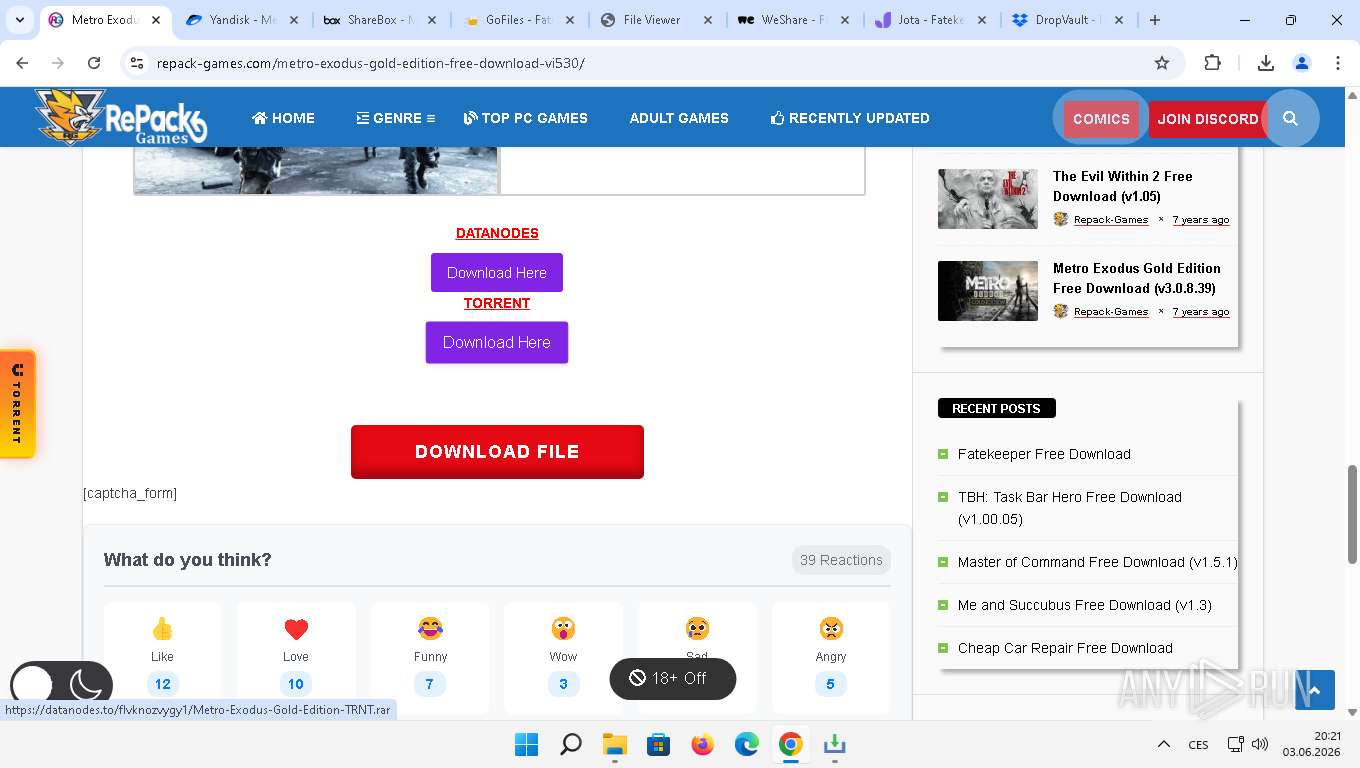This screenshot has height=768, width=1360.
Task: Open Master of Command Free Download post
Action: click(1097, 562)
